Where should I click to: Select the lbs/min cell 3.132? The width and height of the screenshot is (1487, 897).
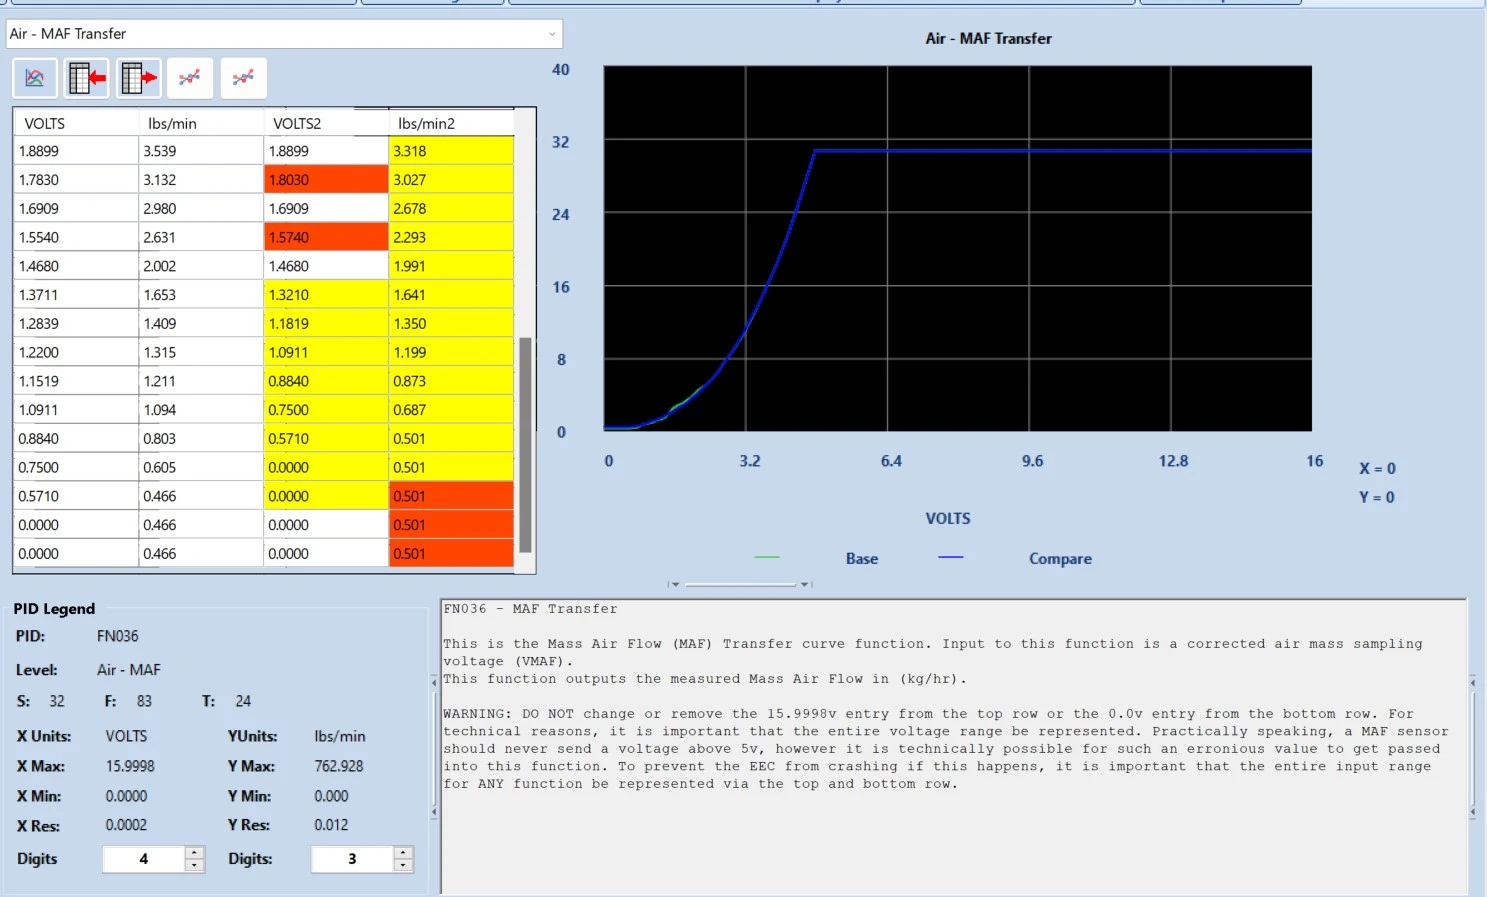pyautogui.click(x=201, y=180)
